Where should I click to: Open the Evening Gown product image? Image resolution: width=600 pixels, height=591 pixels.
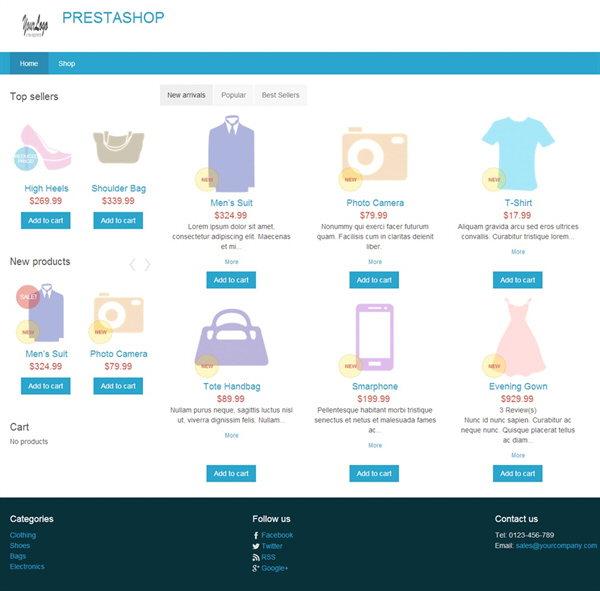pyautogui.click(x=519, y=336)
